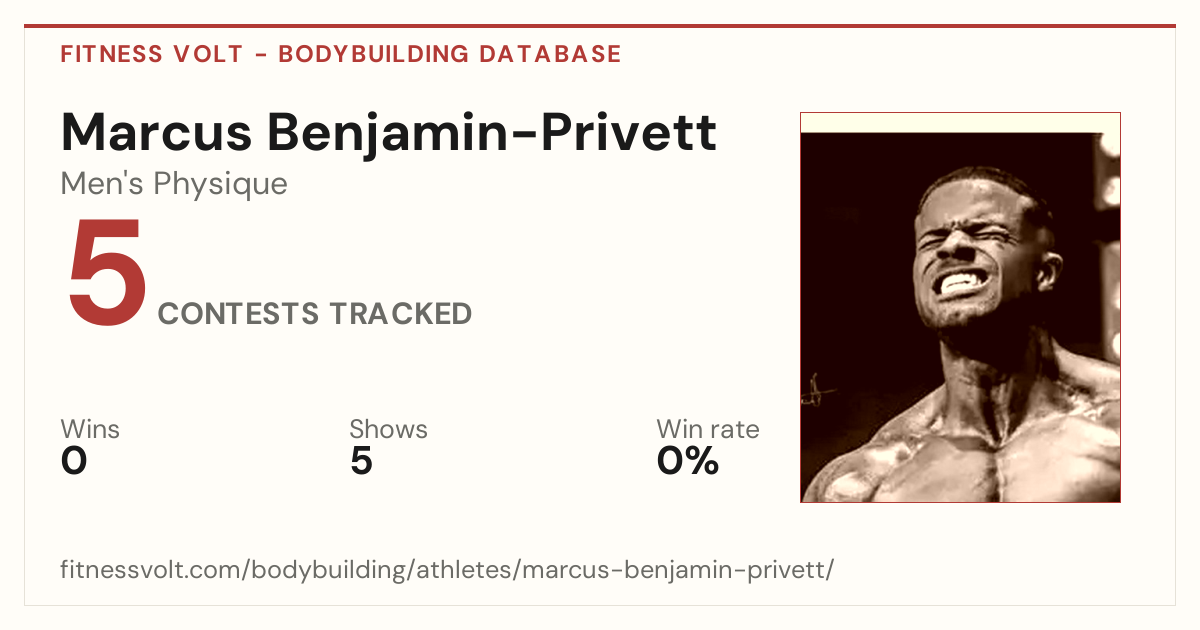This screenshot has width=1200, height=630.
Task: Click the 0% win rate value
Action: pyautogui.click(x=688, y=461)
